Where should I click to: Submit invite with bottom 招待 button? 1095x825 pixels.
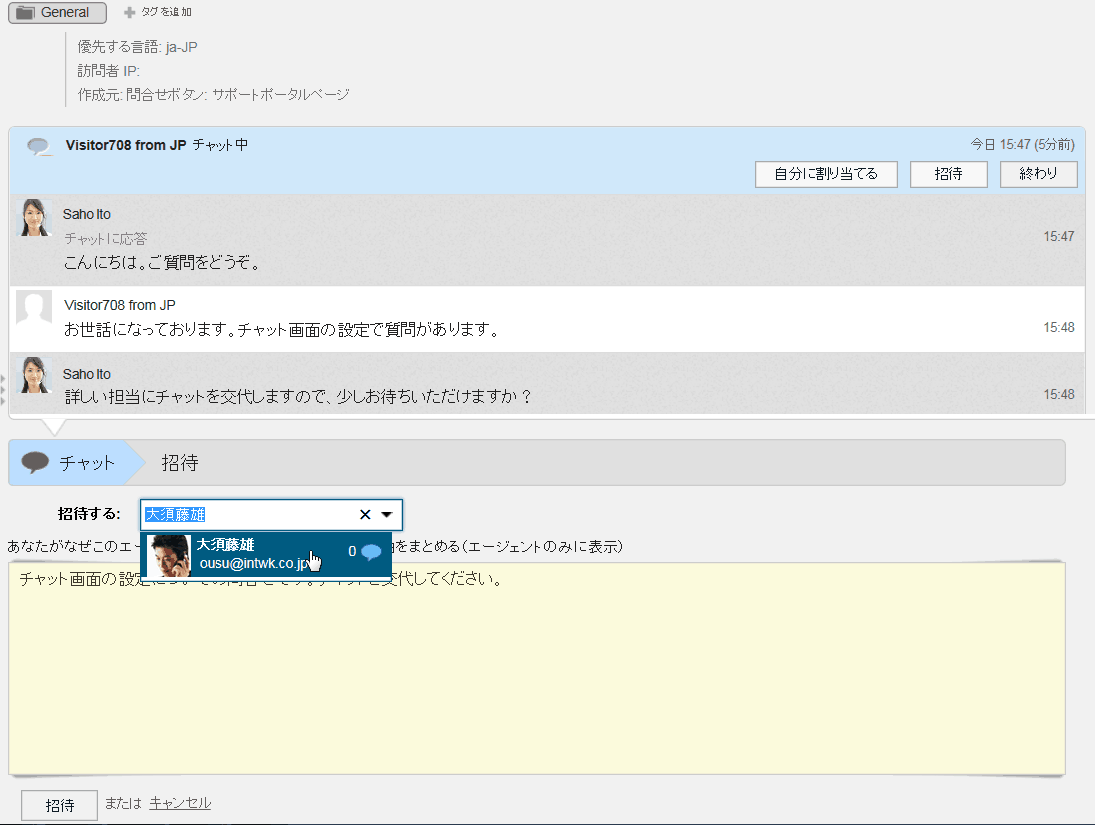(59, 805)
